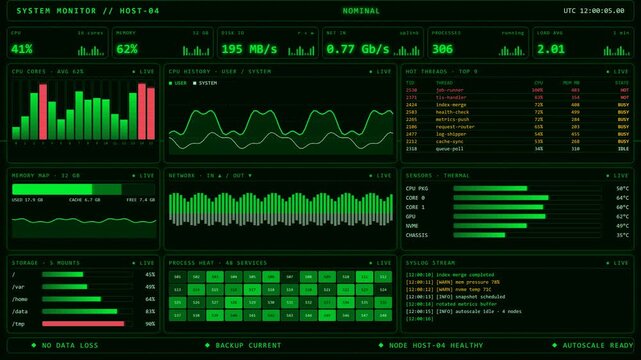Click the Net In sparkline chart

406,51
